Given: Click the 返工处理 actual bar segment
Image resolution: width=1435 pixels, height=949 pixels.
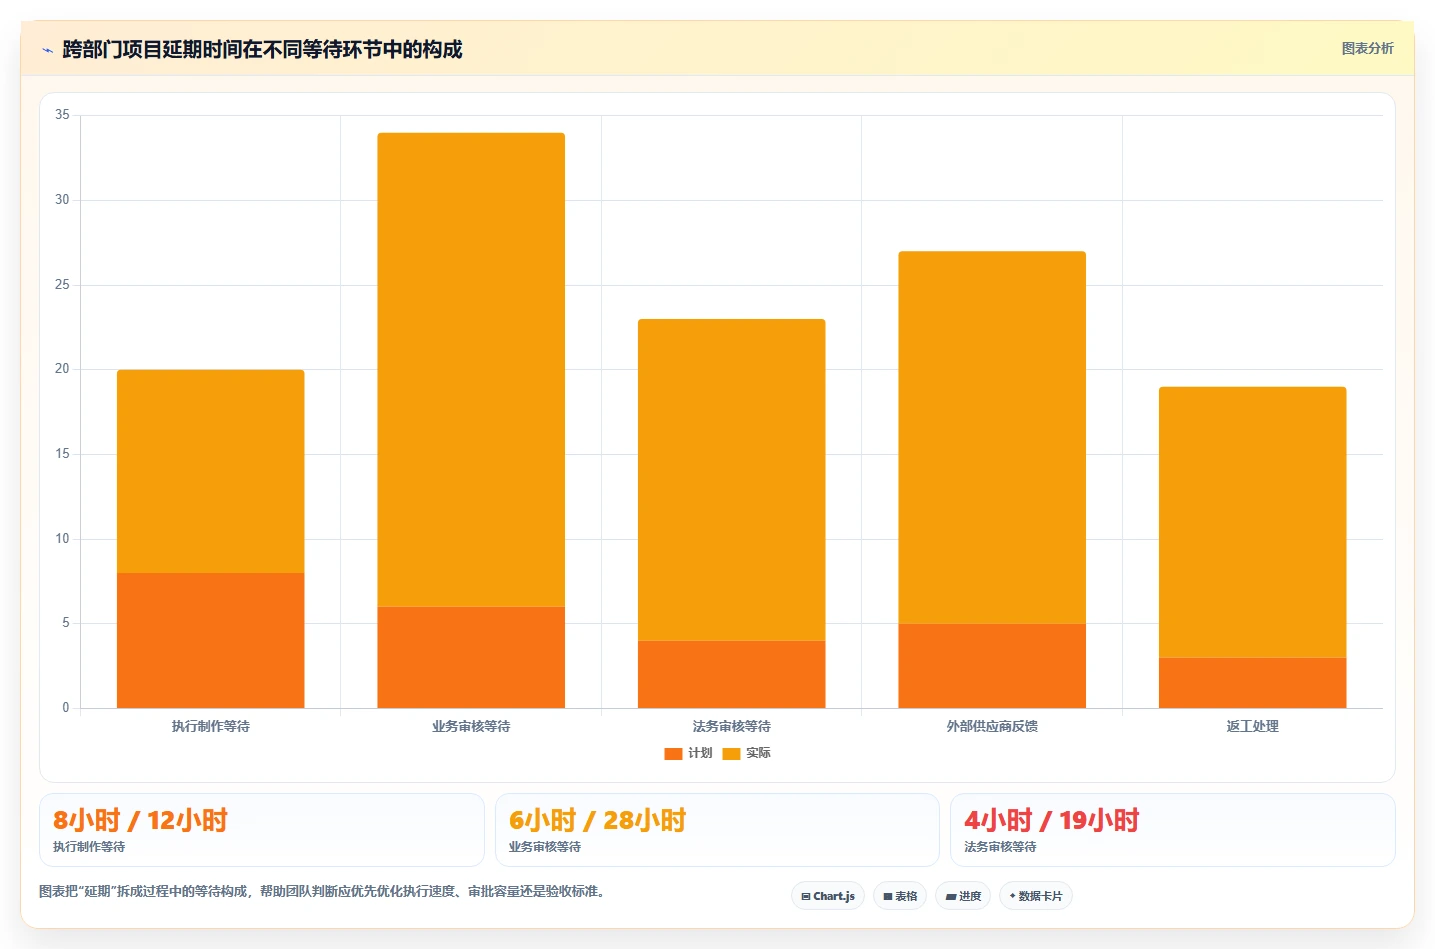Looking at the screenshot, I should (1253, 522).
